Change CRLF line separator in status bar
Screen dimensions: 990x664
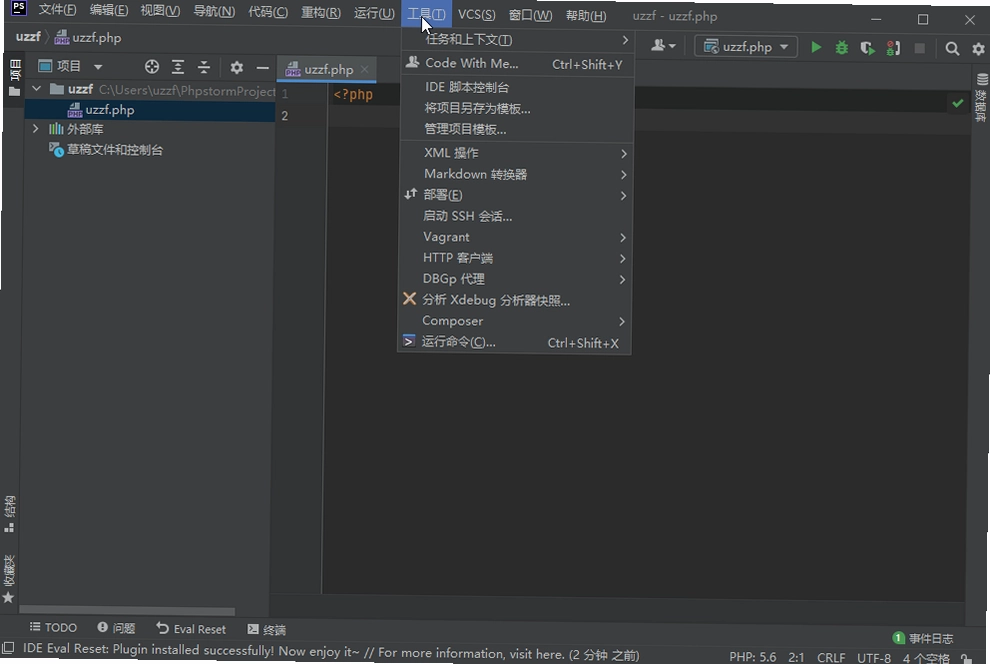[831, 658]
